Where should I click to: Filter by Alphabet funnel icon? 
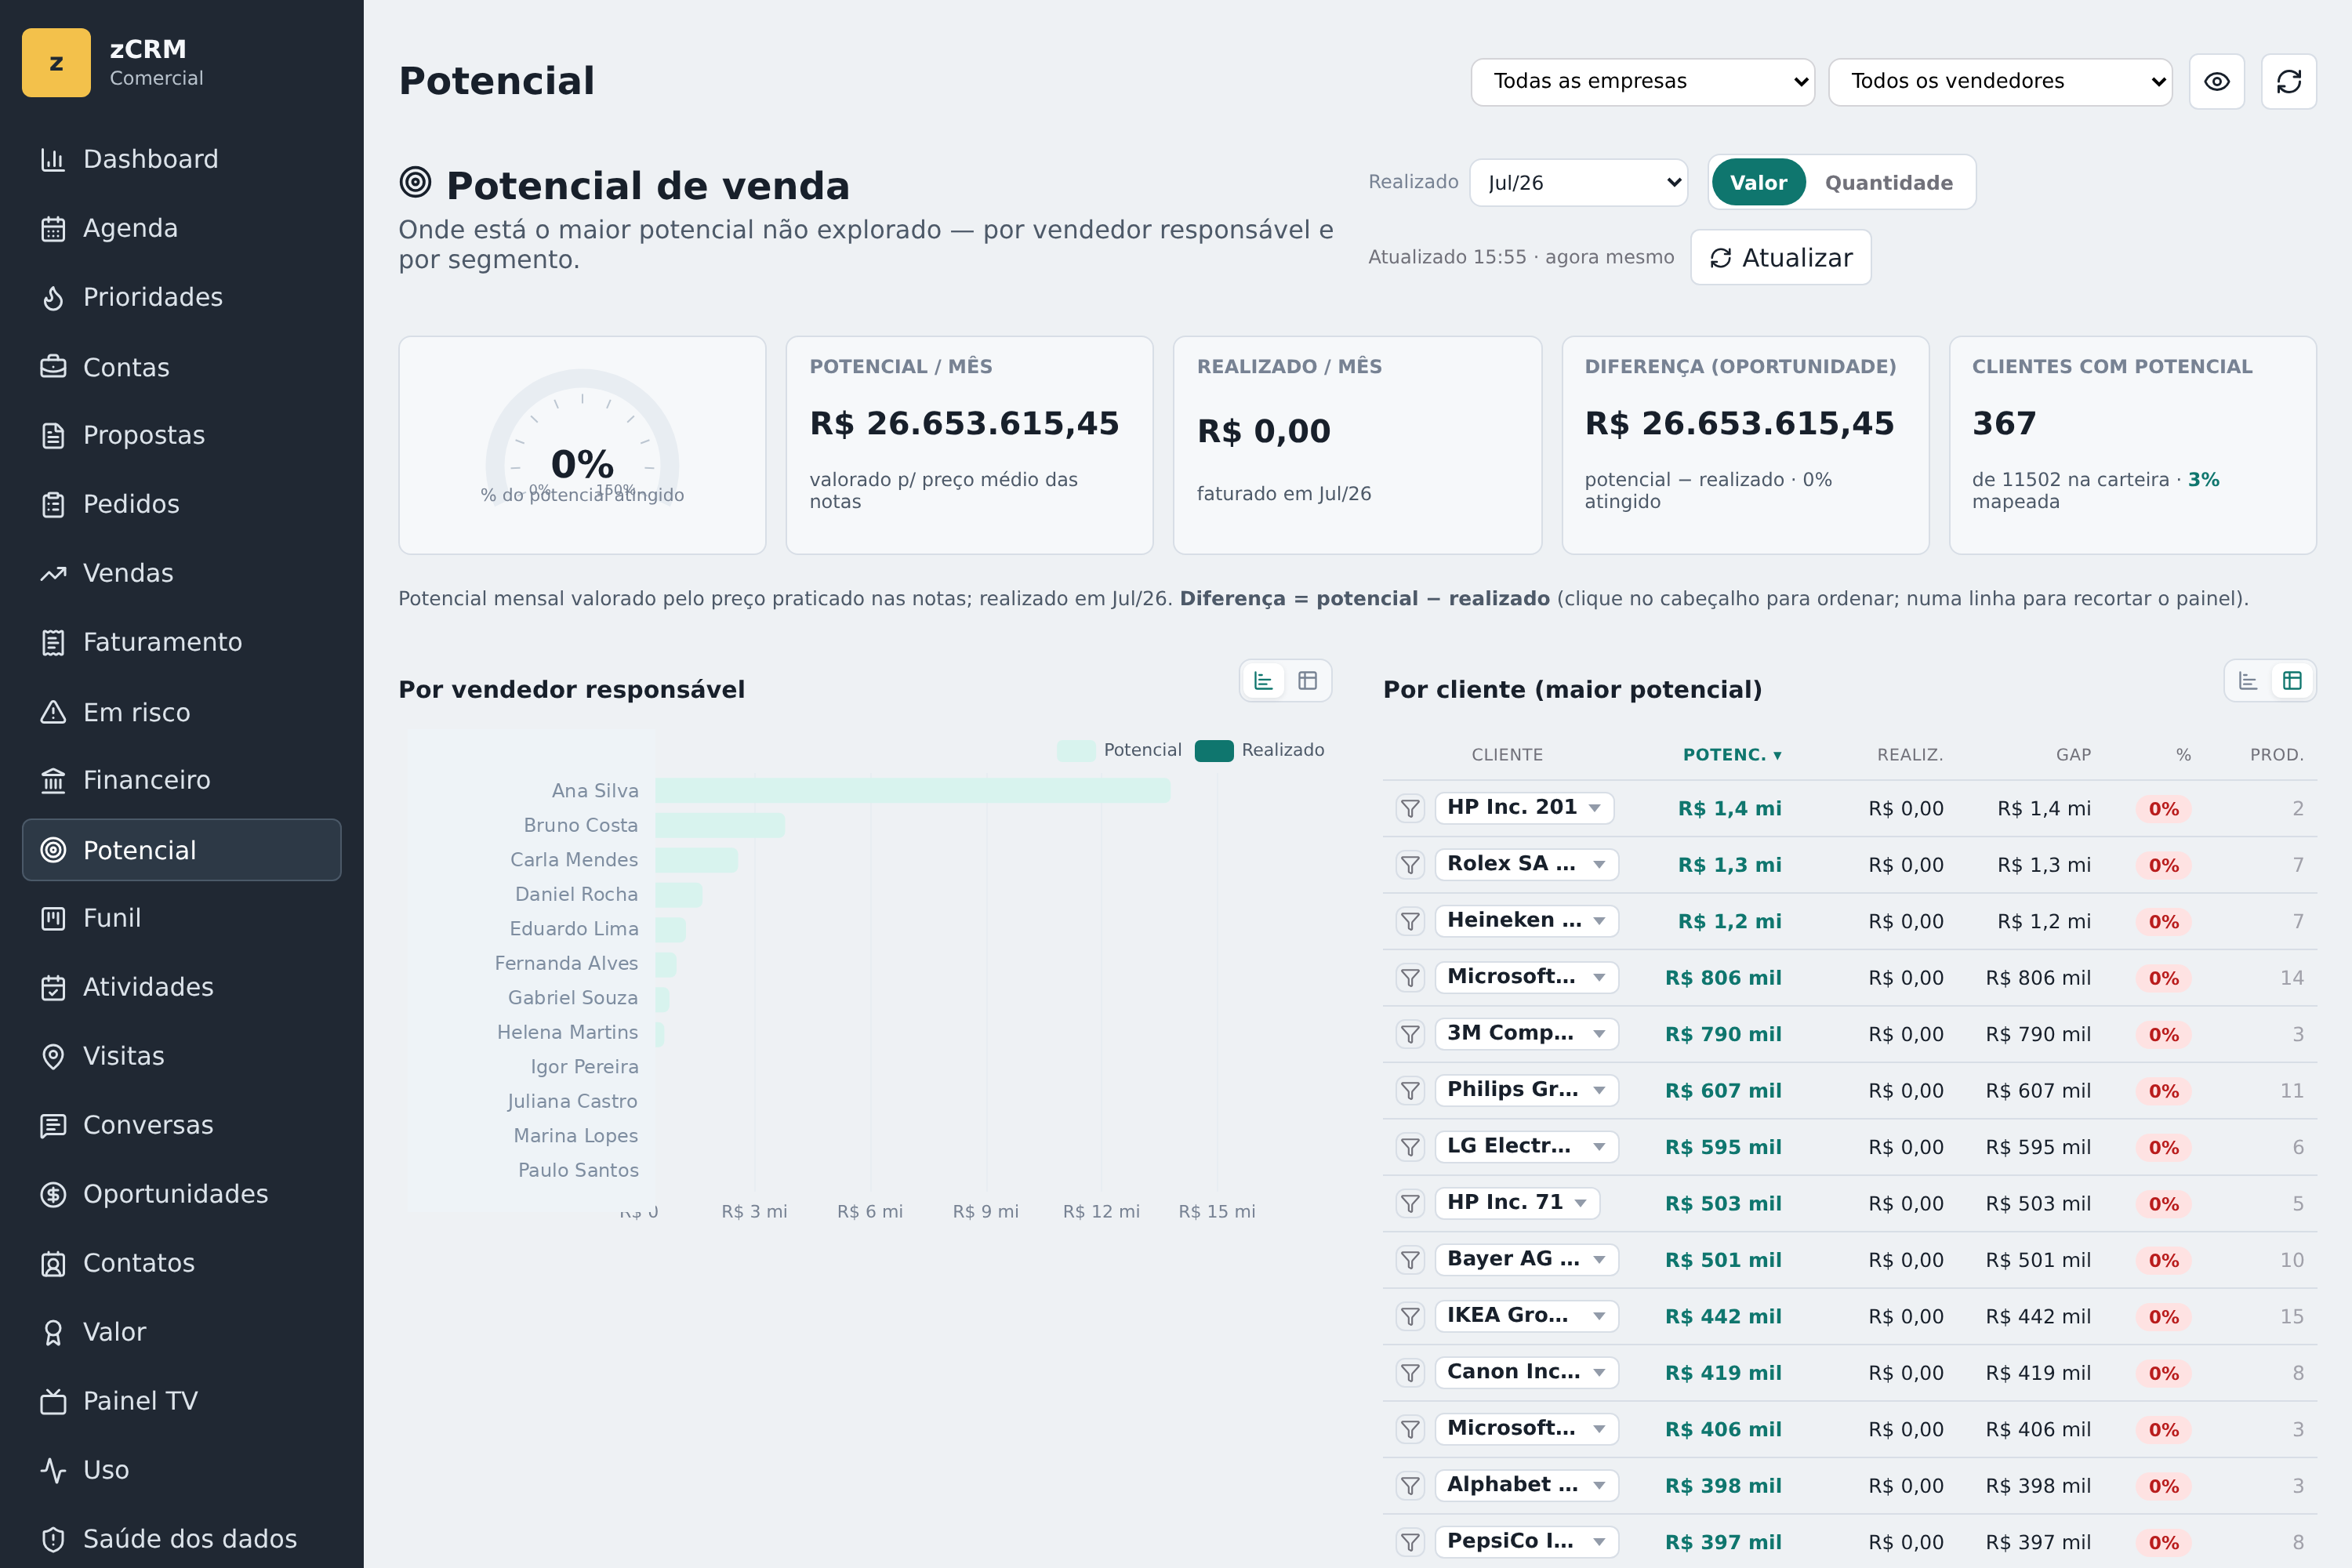pyautogui.click(x=1410, y=1486)
